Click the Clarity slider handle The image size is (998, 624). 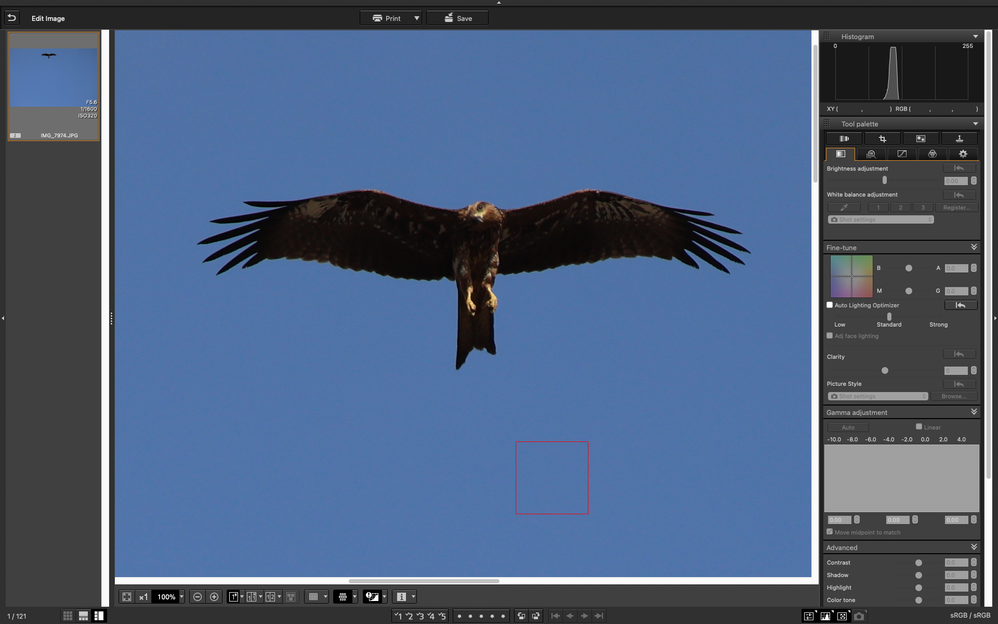click(884, 371)
